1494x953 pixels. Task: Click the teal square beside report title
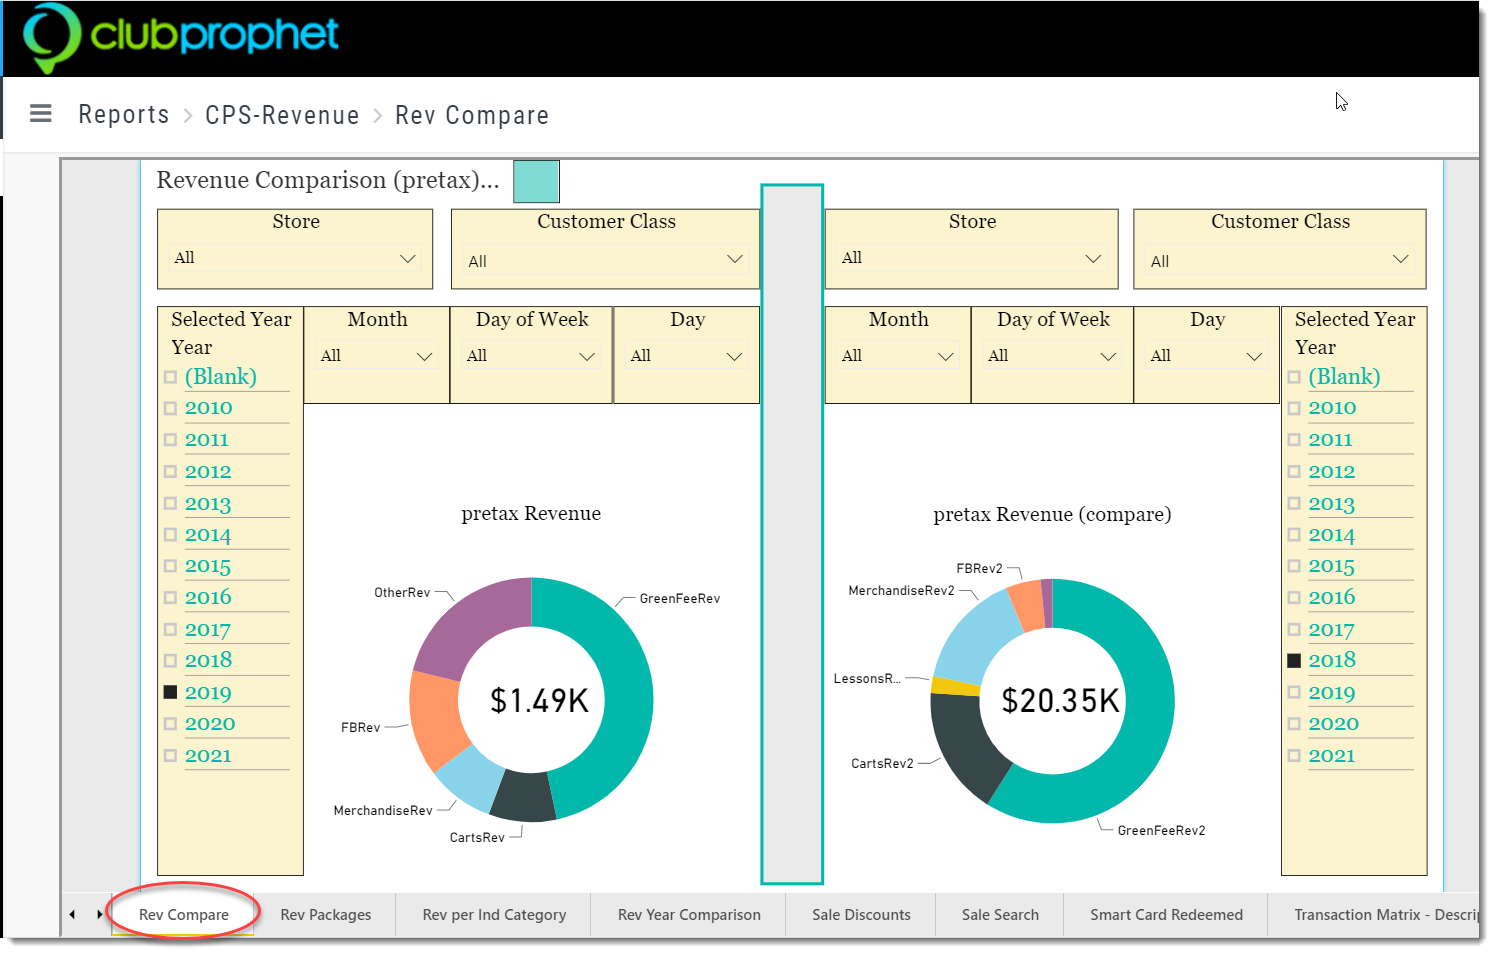(536, 181)
